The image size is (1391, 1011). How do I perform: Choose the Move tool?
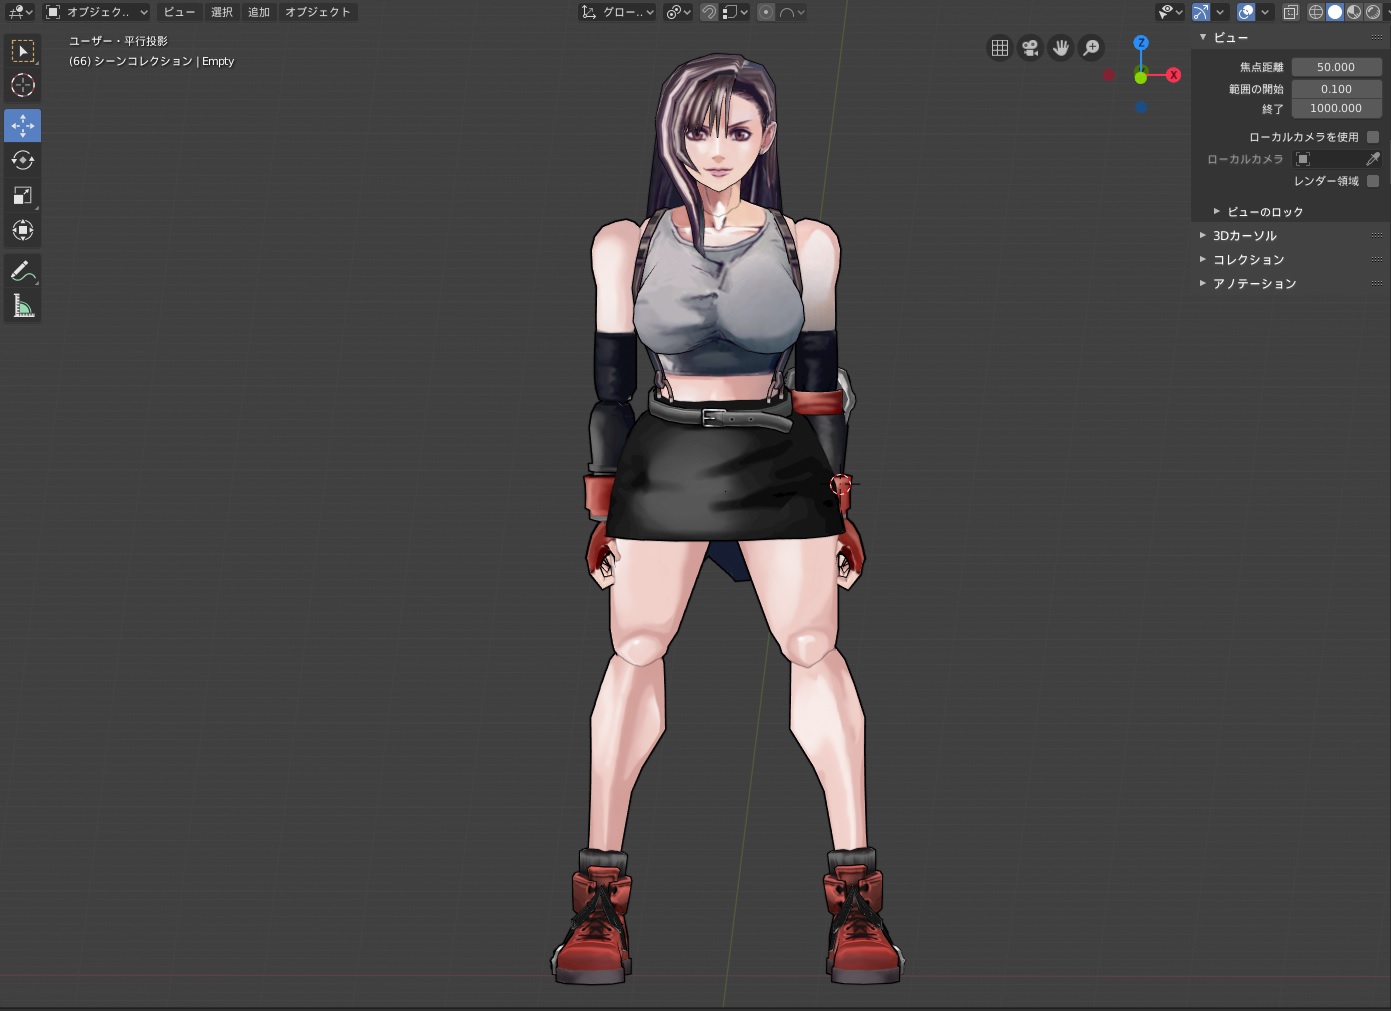click(x=23, y=125)
